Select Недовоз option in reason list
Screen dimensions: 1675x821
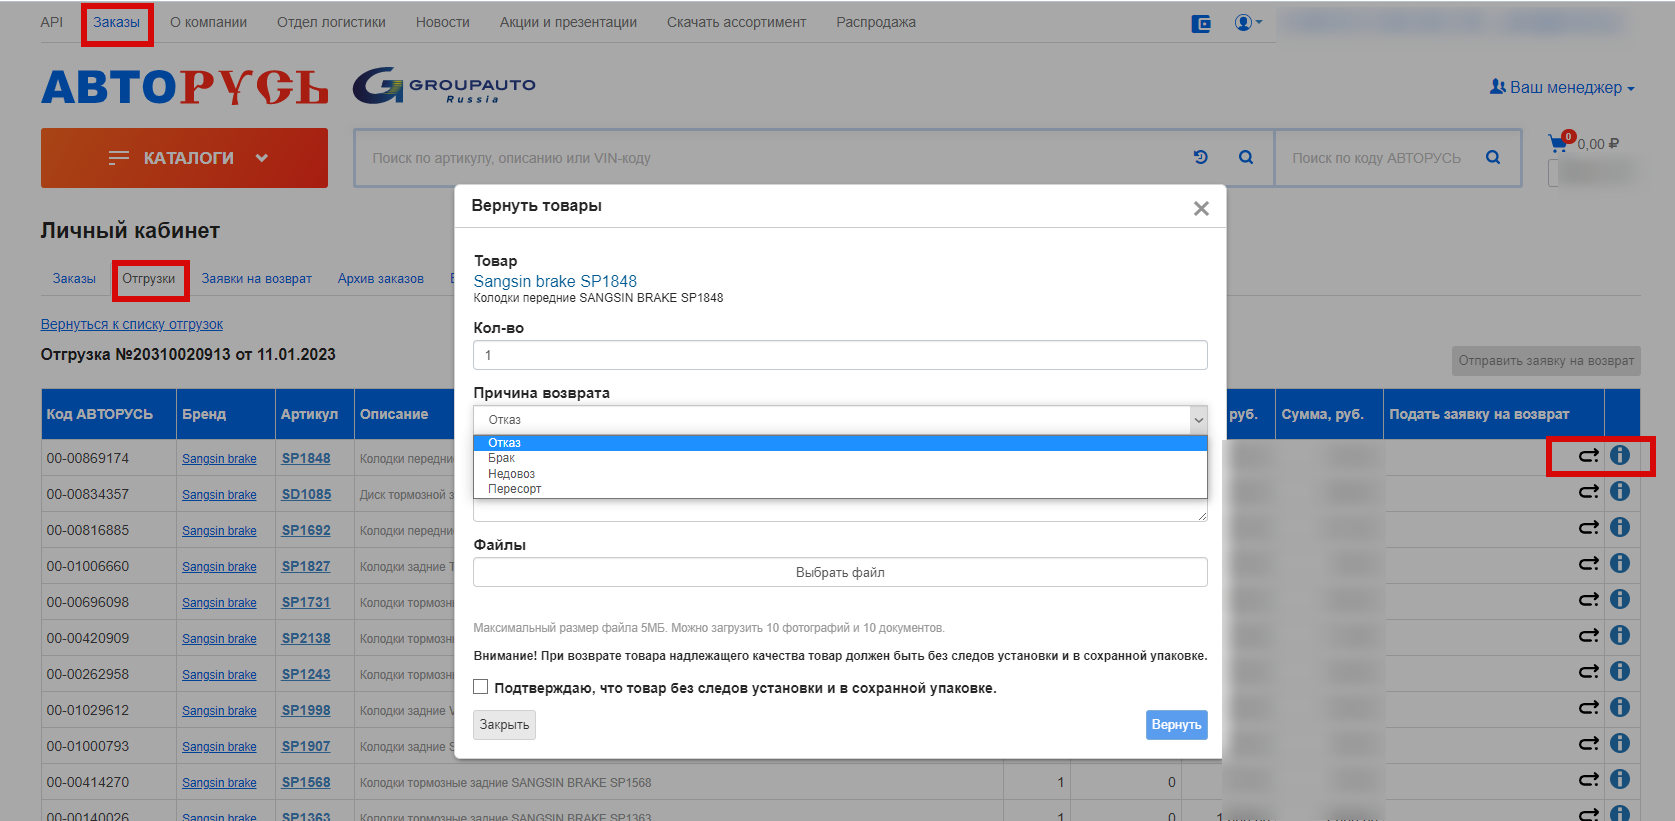coord(840,474)
